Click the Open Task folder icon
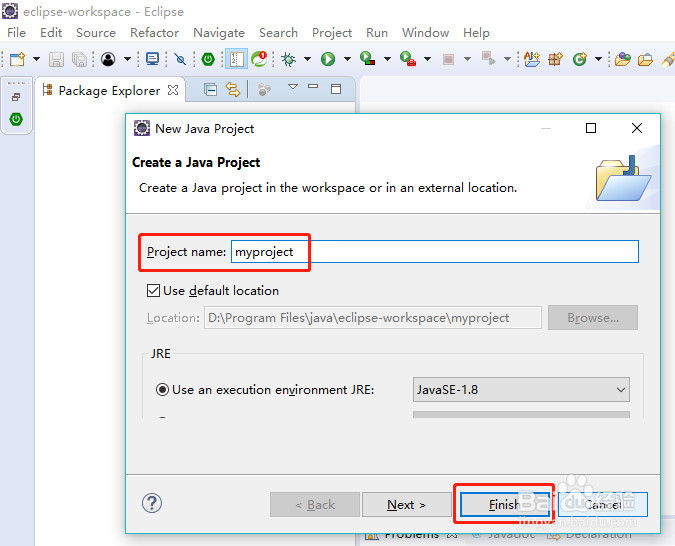 [645, 59]
